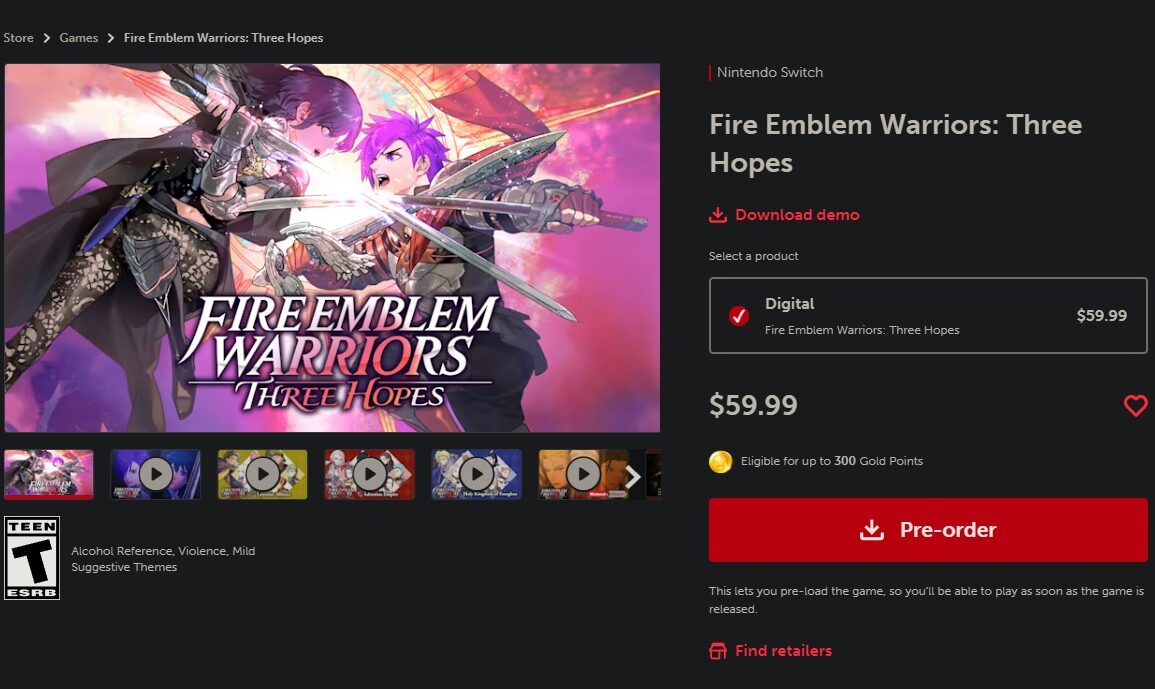Click the Find retailers storefront icon
The width and height of the screenshot is (1155, 689).
(x=717, y=651)
